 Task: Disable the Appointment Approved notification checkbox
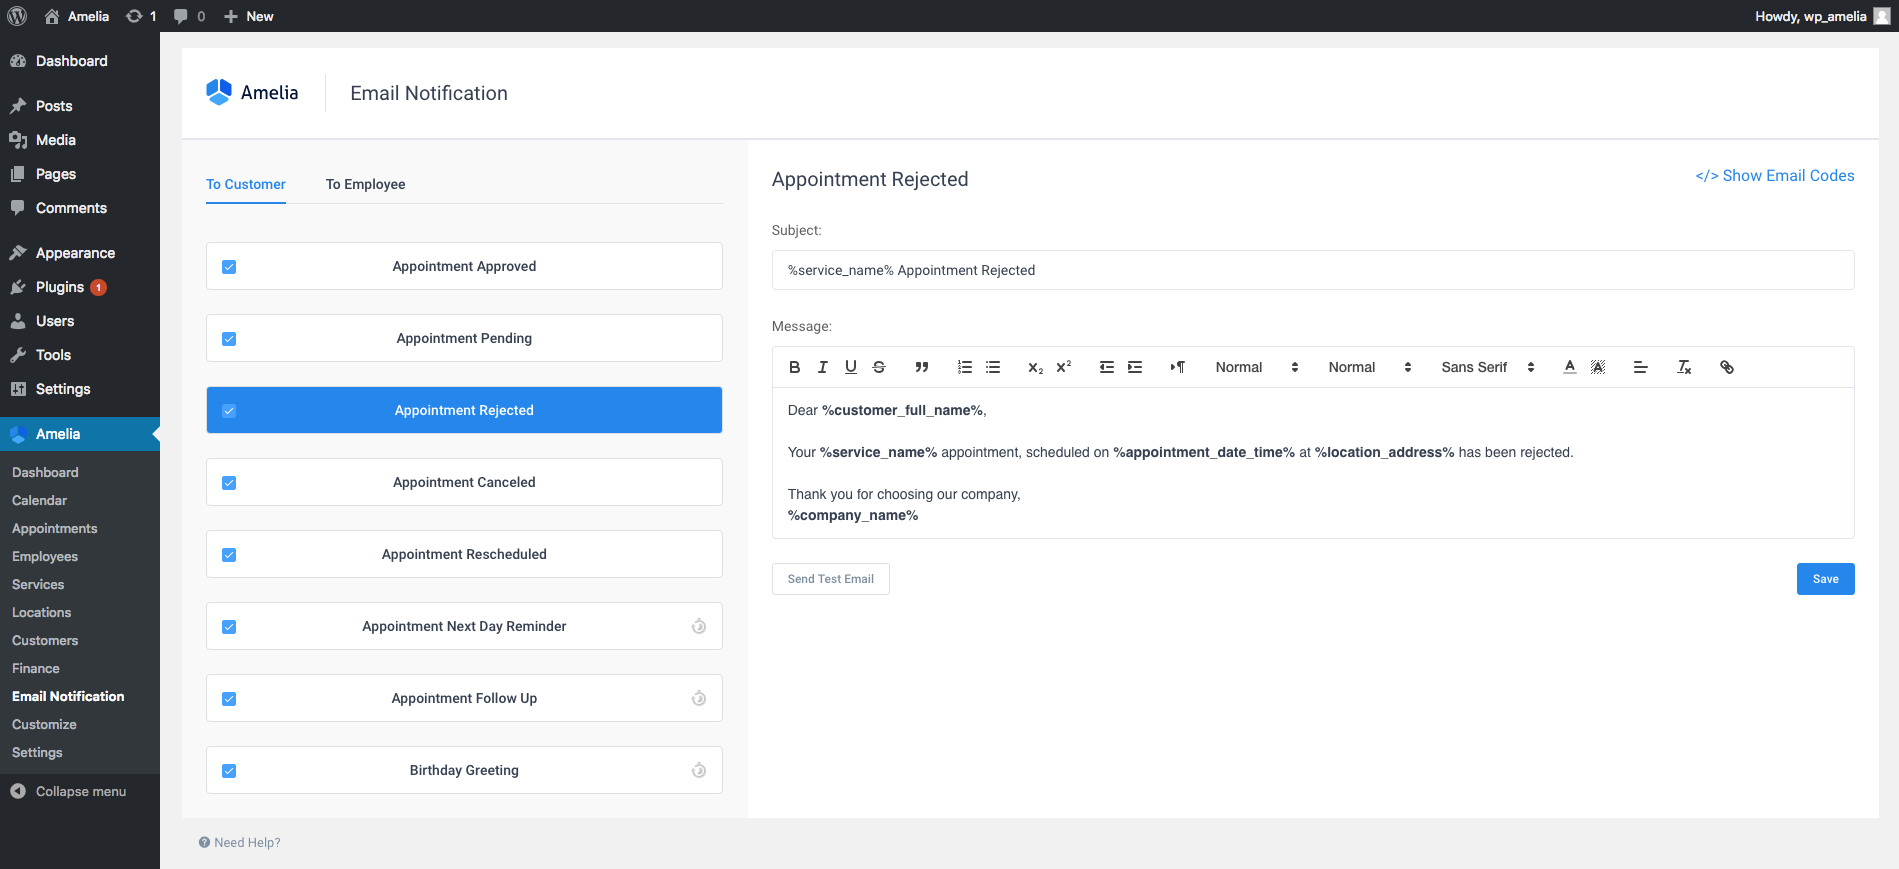[x=229, y=267]
